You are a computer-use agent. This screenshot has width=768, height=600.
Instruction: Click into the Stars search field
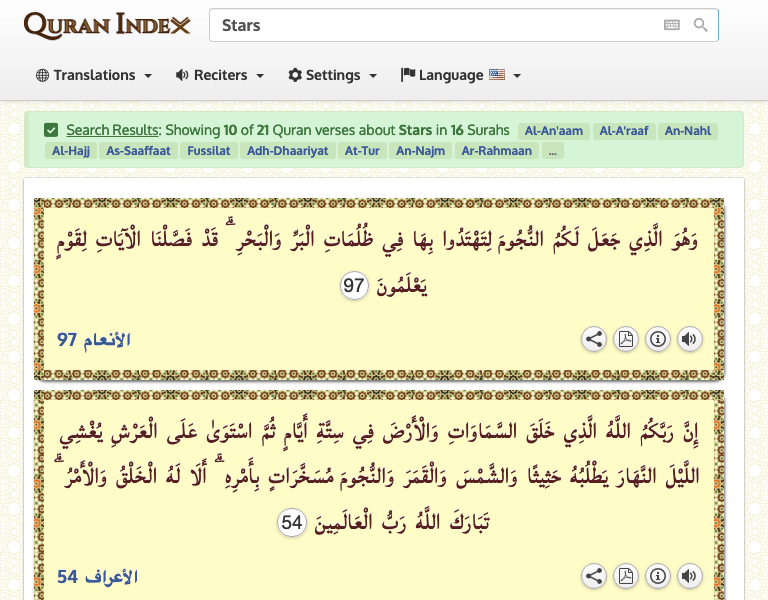tap(430, 25)
